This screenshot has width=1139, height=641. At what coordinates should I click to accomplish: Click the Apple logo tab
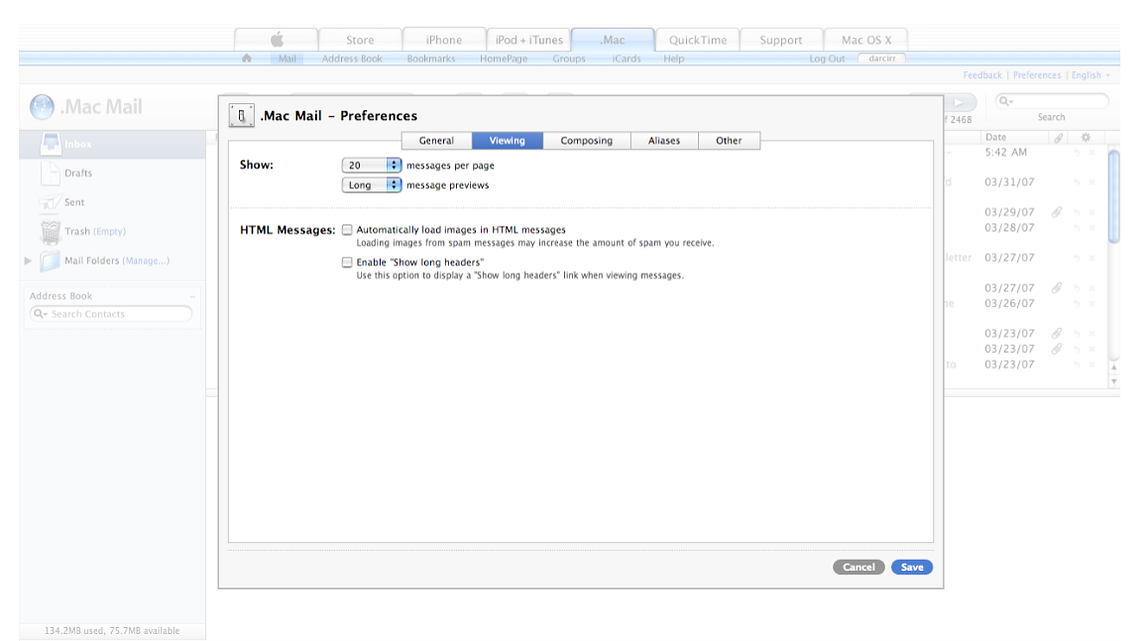[x=277, y=39]
